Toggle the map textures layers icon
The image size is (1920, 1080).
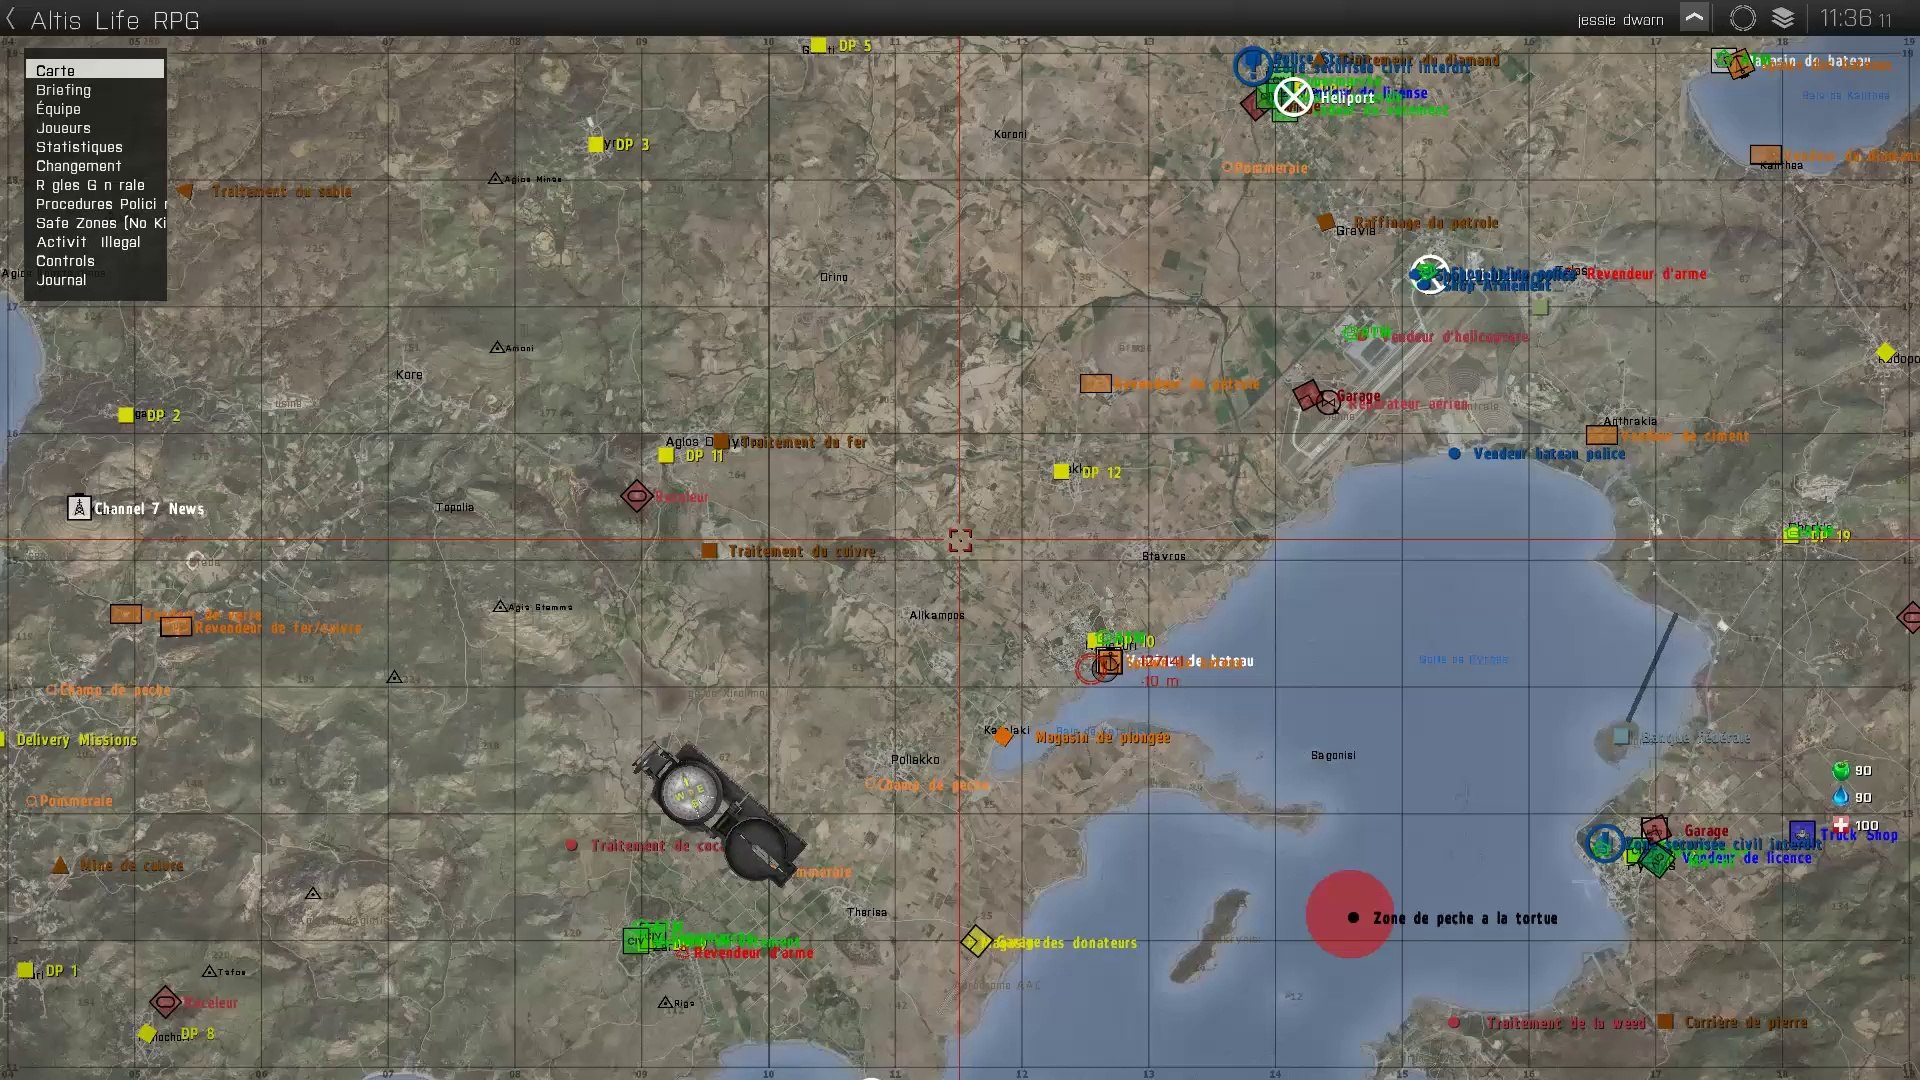[x=1783, y=18]
